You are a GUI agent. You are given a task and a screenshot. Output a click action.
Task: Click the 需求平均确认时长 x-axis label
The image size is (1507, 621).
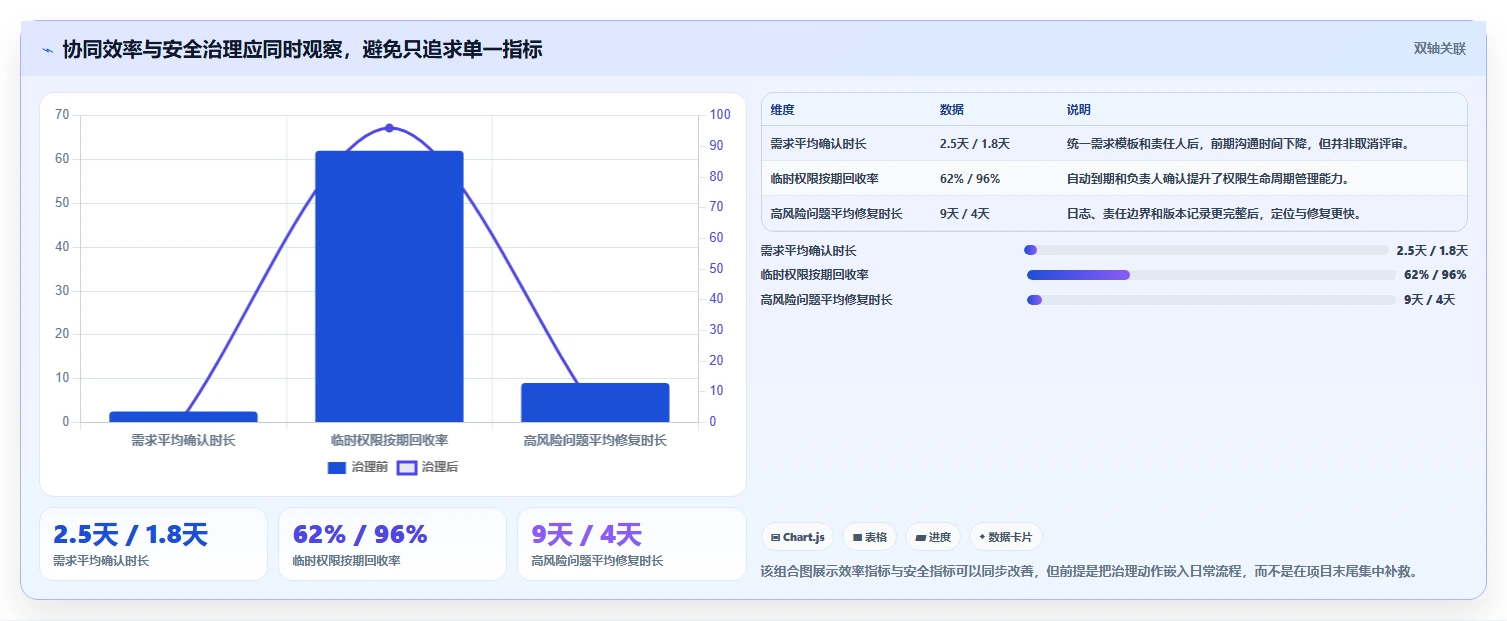(183, 440)
